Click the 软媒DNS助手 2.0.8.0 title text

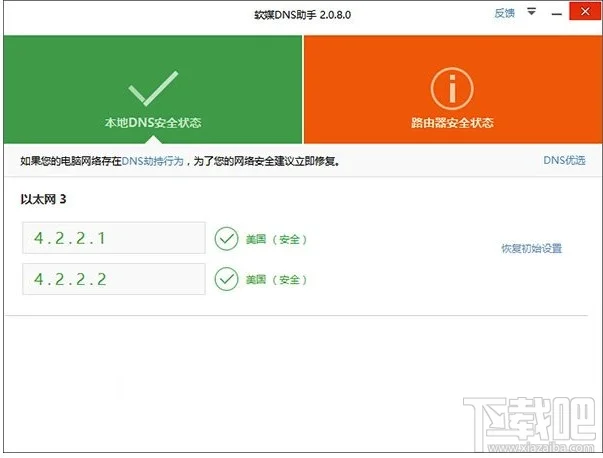pos(302,15)
